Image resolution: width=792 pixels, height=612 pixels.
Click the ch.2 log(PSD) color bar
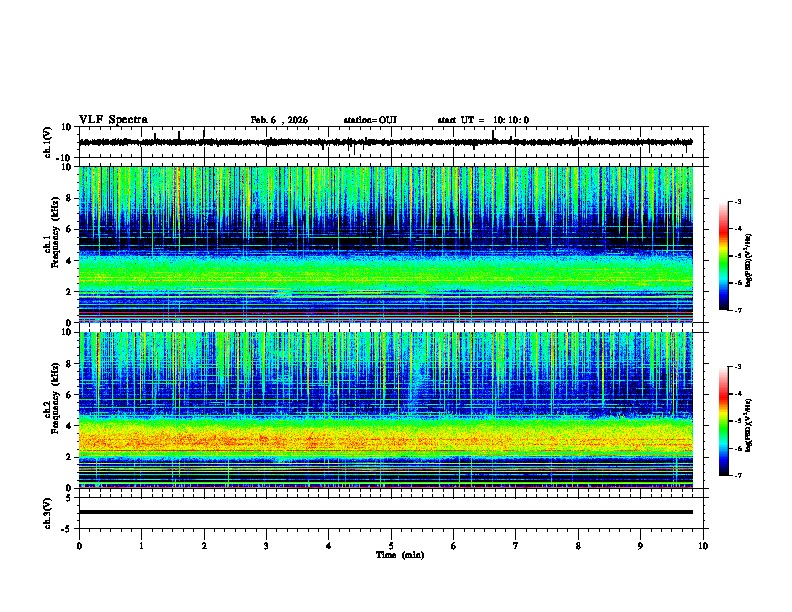[x=723, y=421]
